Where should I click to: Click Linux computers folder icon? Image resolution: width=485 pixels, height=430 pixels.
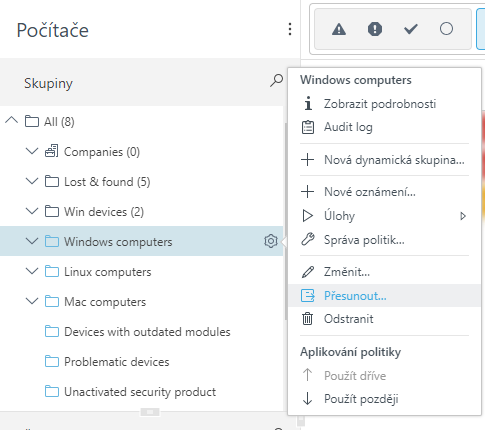point(52,271)
